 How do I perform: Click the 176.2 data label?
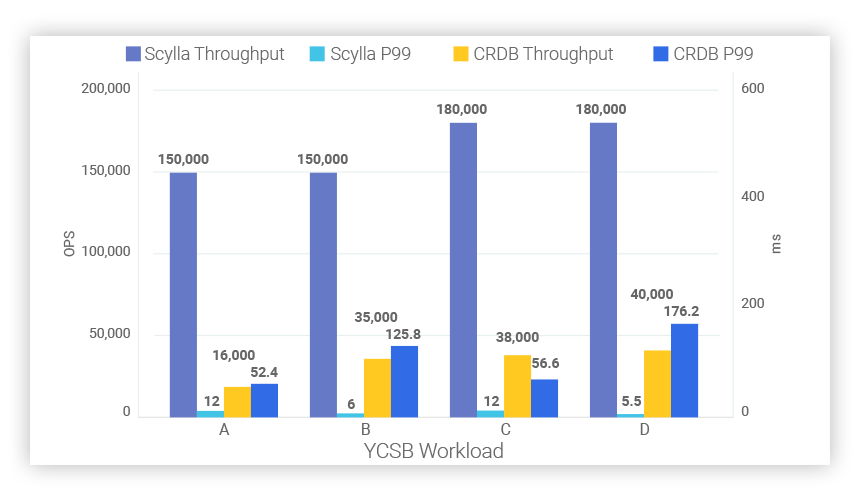click(x=681, y=311)
